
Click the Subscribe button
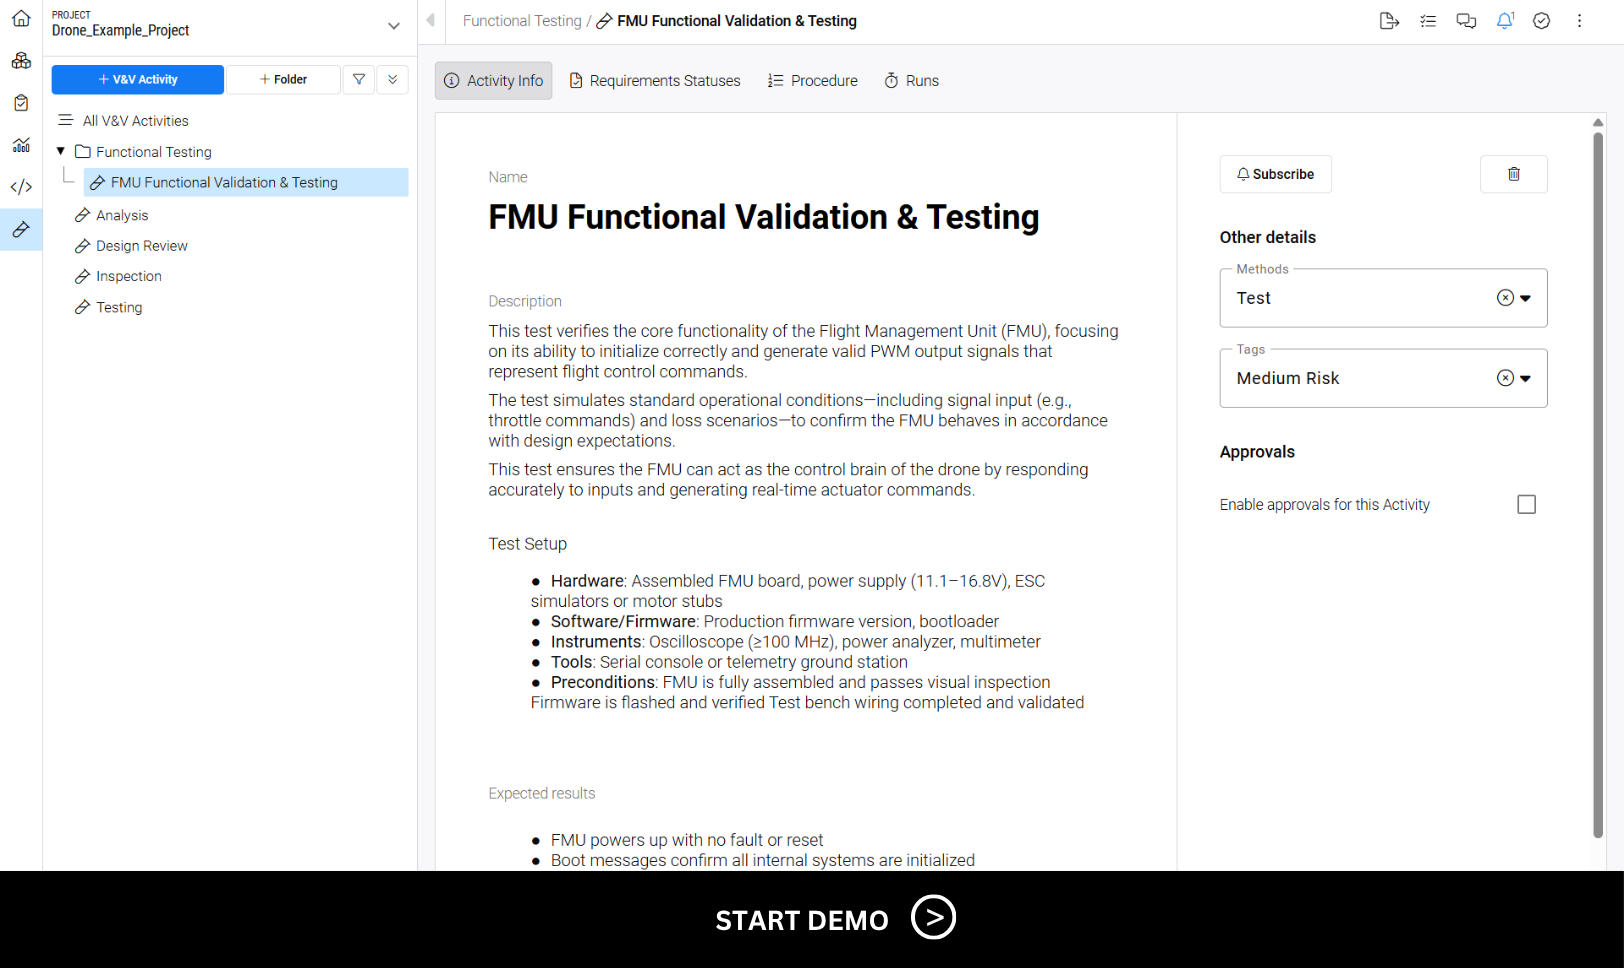tap(1275, 174)
